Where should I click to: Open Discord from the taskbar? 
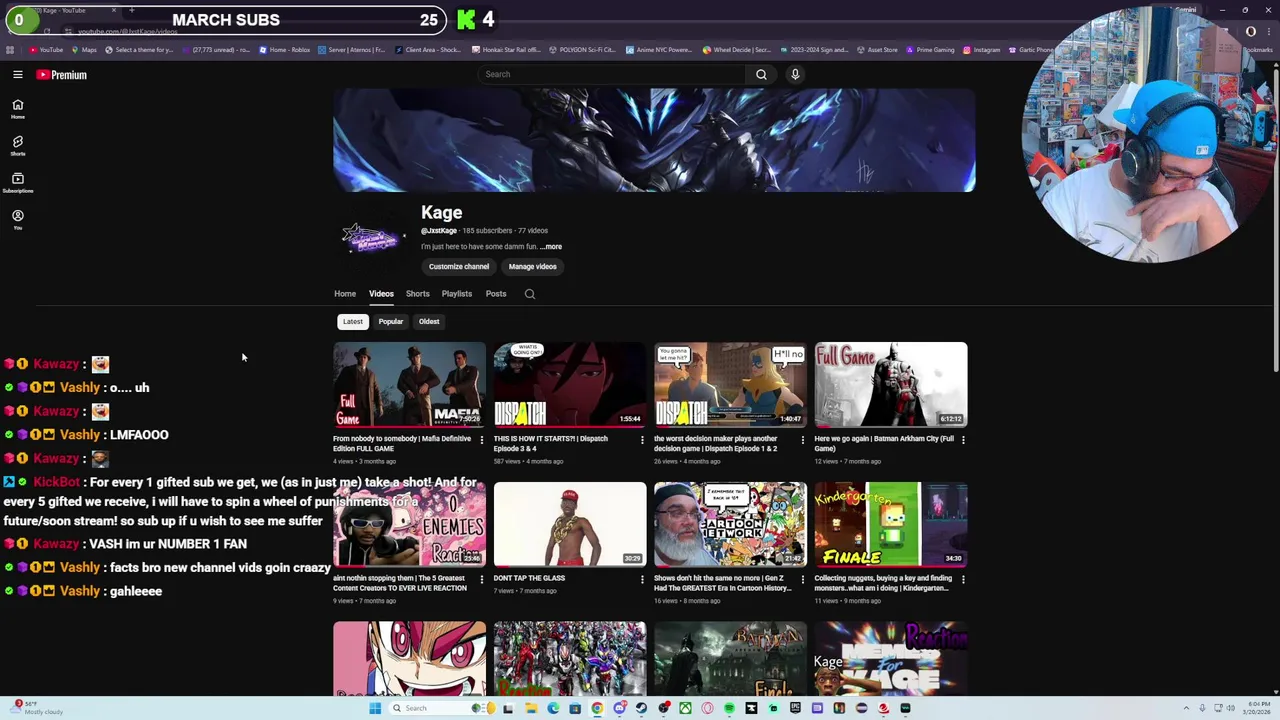[x=620, y=708]
